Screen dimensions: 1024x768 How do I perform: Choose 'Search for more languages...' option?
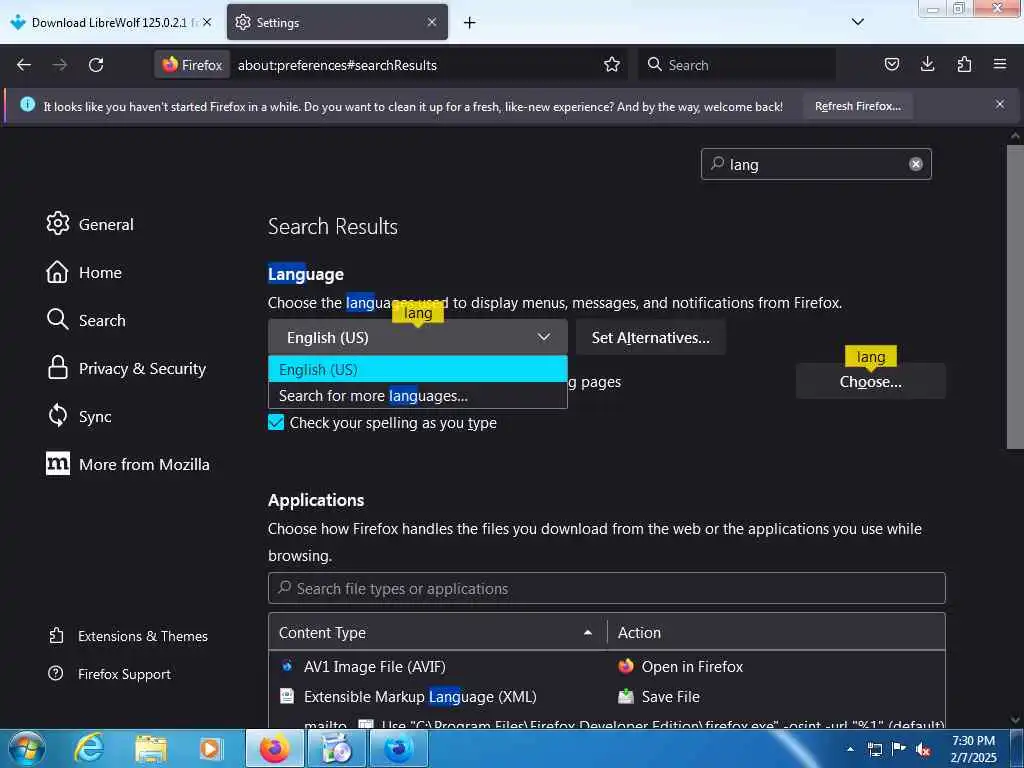(417, 396)
